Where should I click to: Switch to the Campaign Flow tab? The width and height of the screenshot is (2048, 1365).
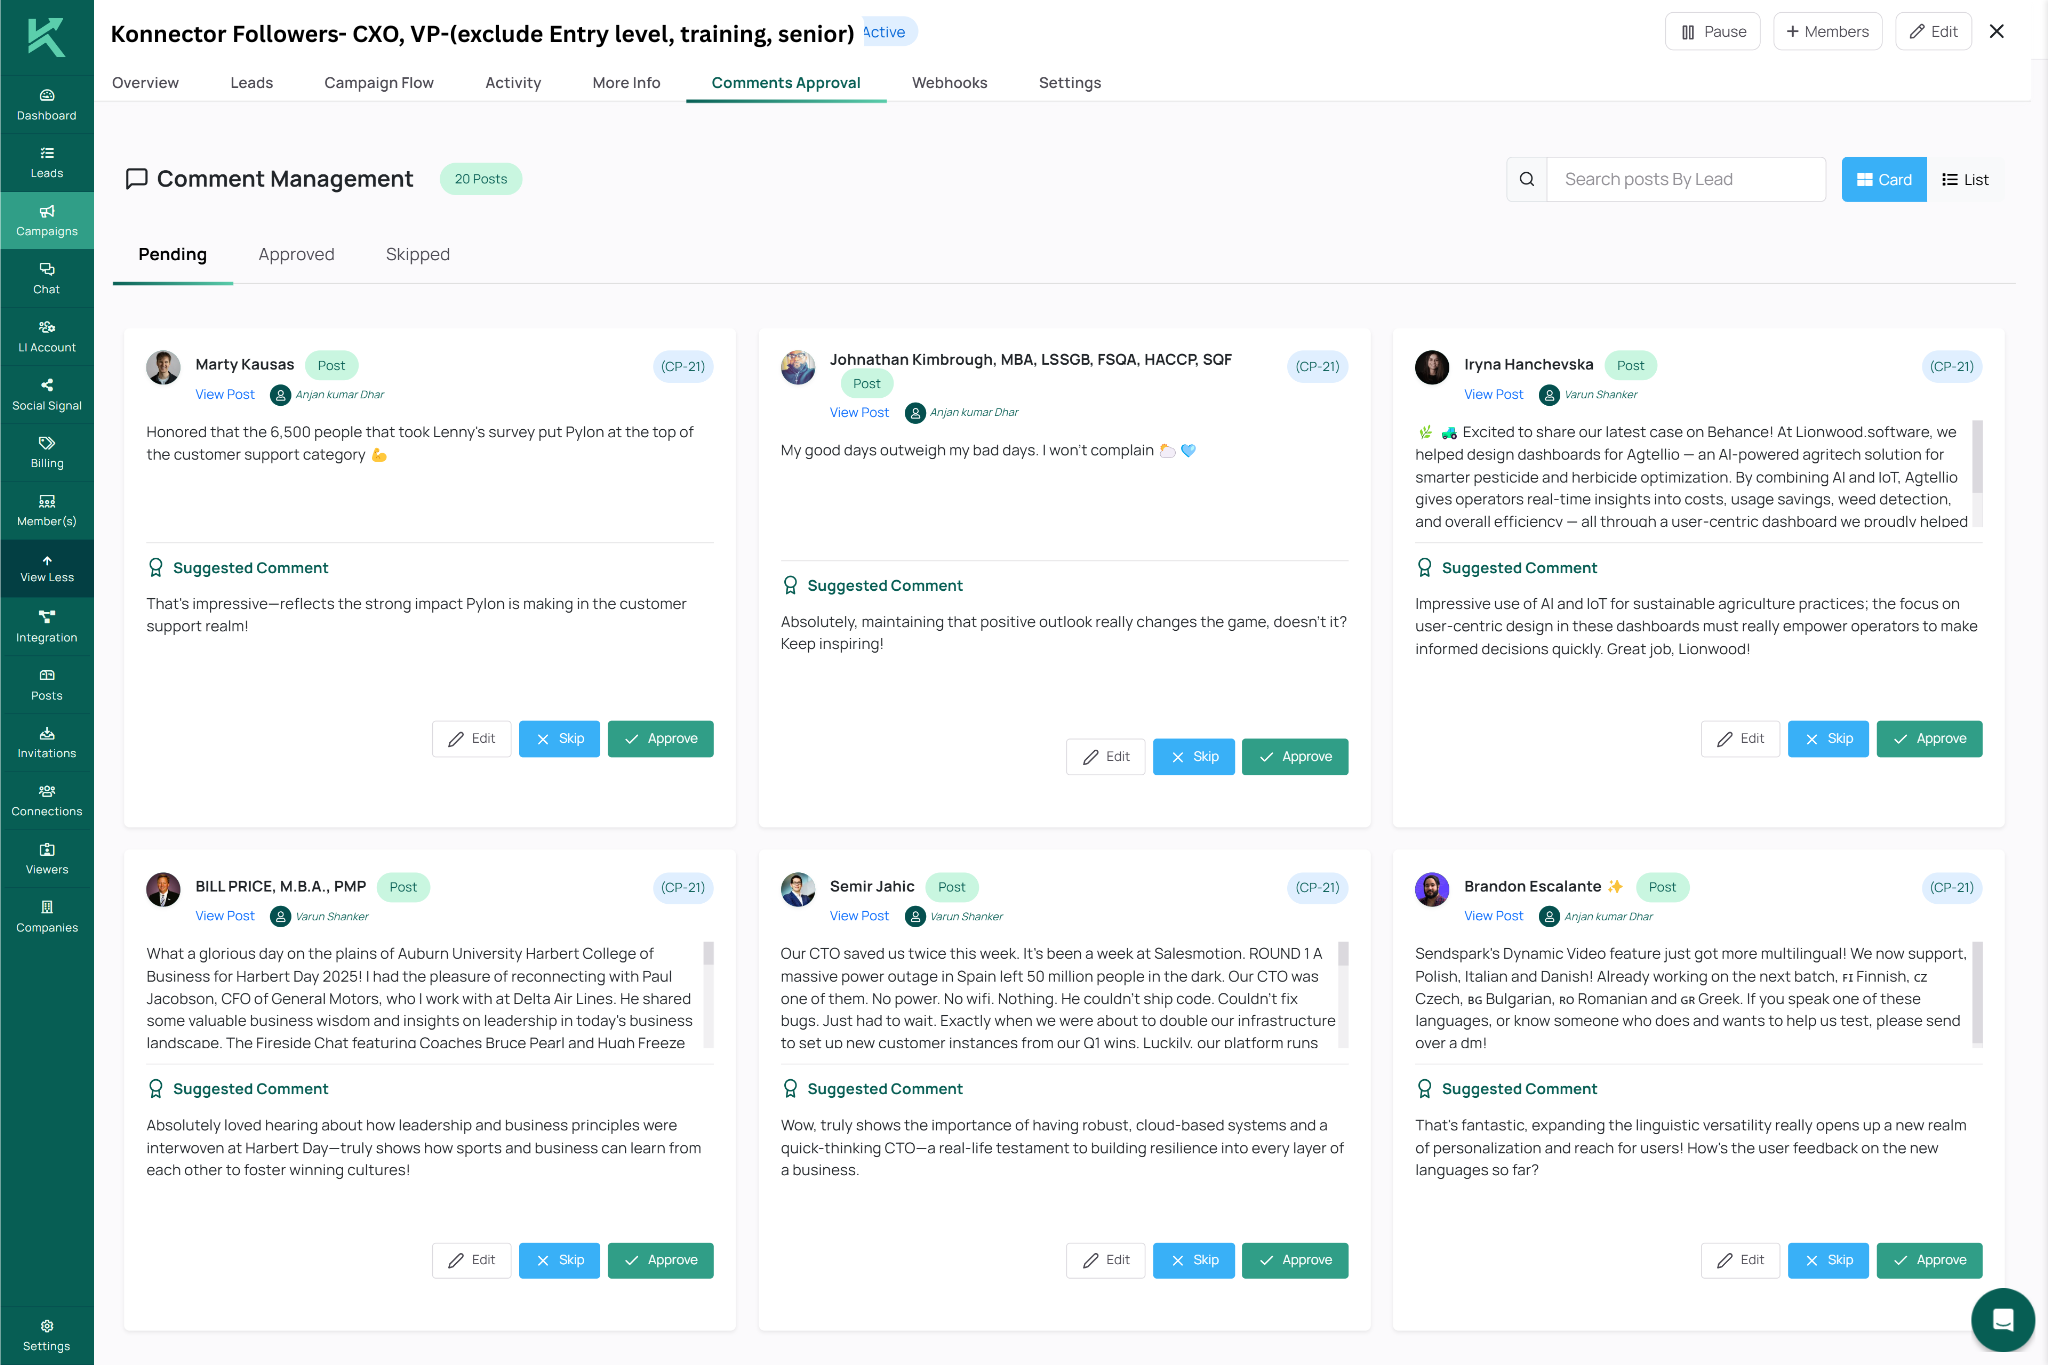[x=379, y=83]
